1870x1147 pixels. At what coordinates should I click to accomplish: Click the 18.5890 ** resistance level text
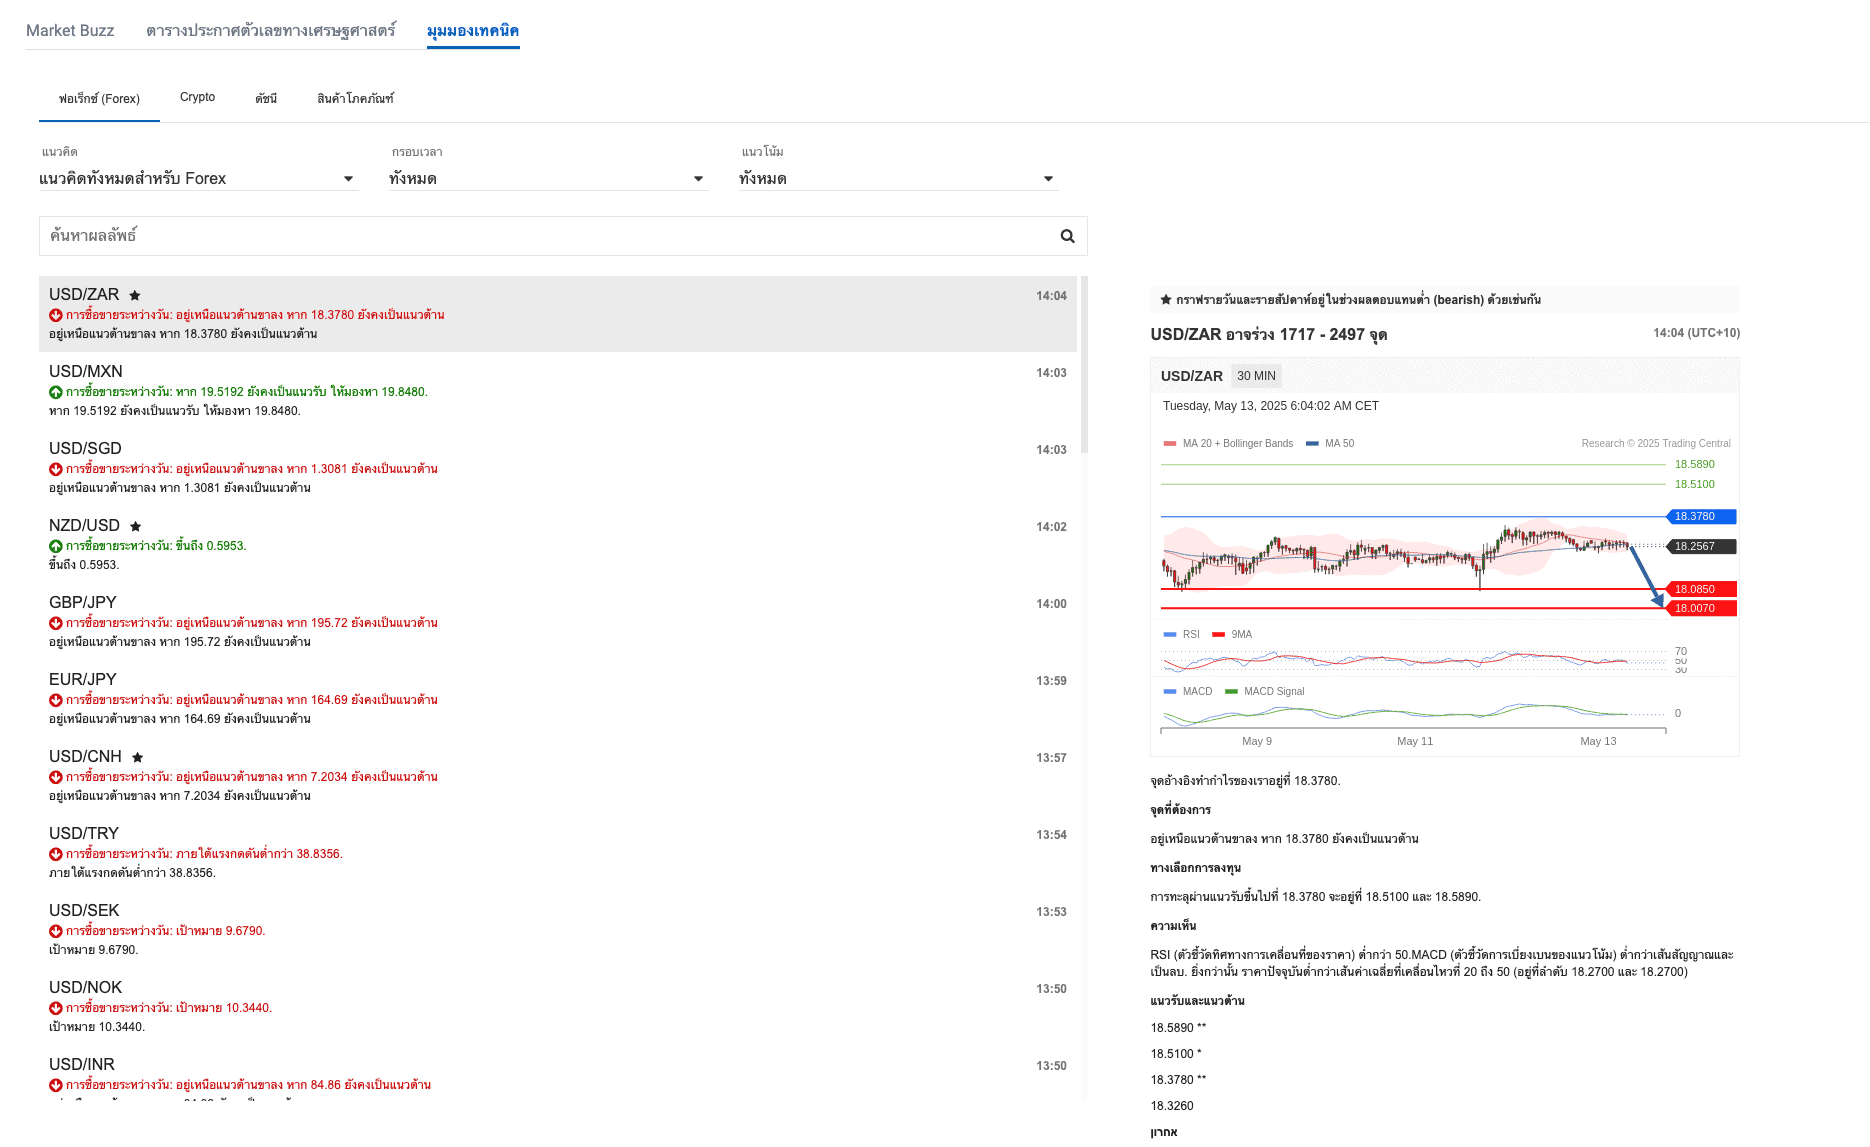[1179, 1028]
